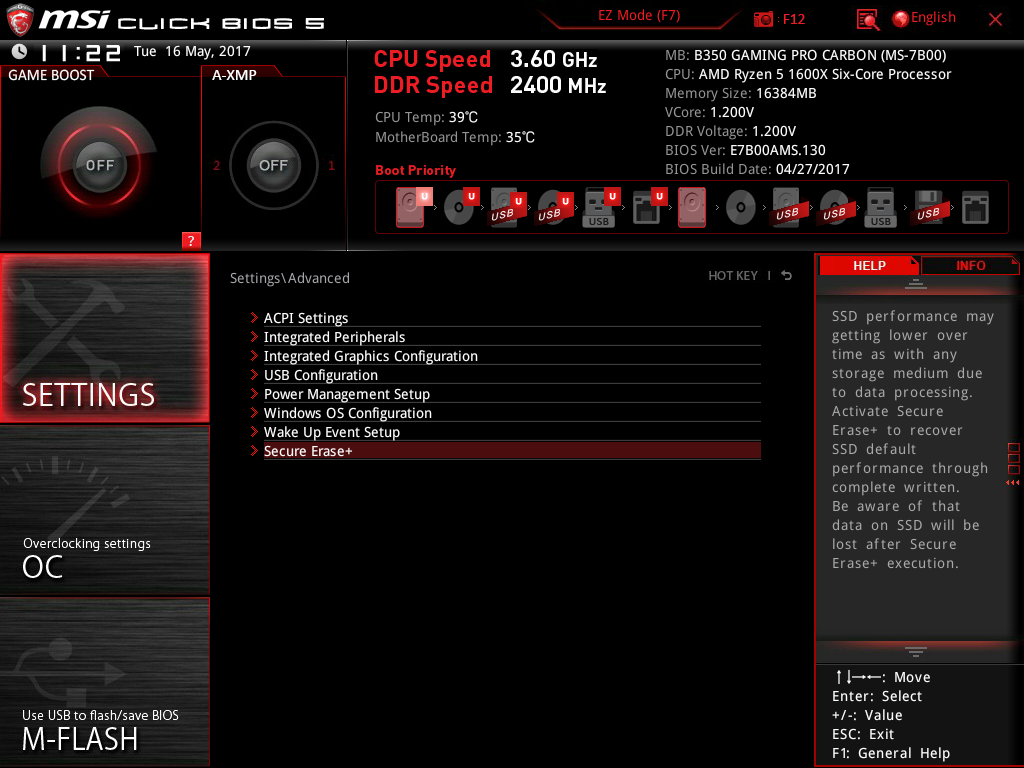Image resolution: width=1024 pixels, height=768 pixels.
Task: Open the SETTINGS section
Action: (104, 338)
